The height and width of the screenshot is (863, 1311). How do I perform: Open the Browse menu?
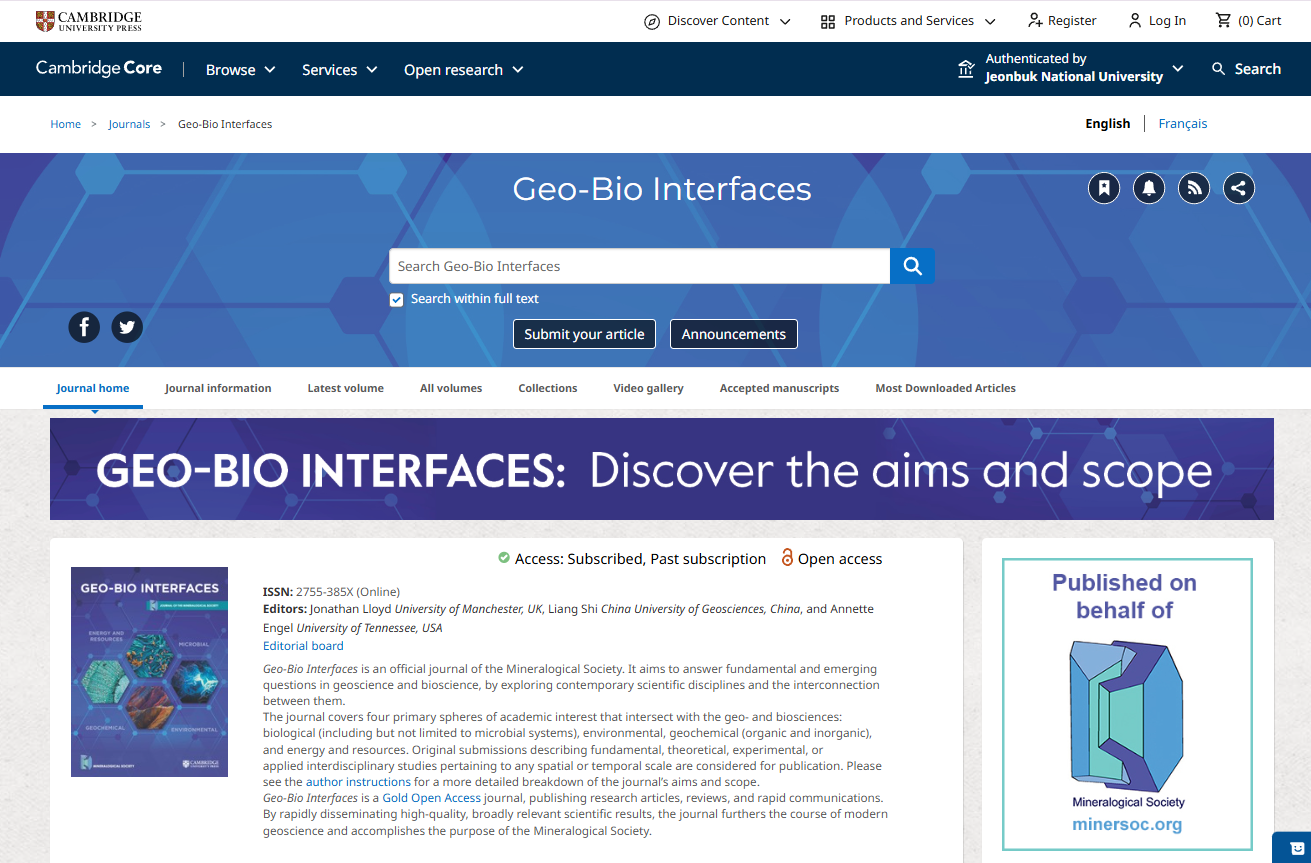241,70
